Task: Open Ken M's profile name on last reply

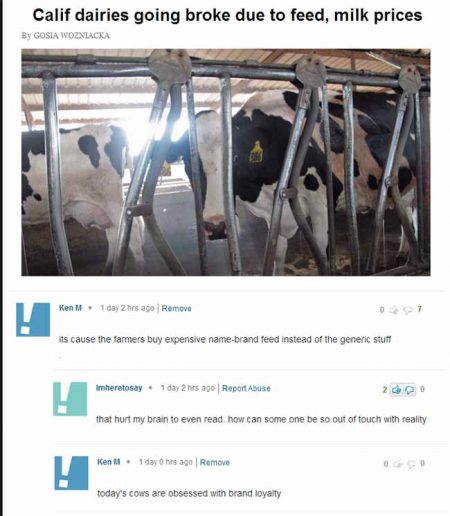Action: pos(109,462)
